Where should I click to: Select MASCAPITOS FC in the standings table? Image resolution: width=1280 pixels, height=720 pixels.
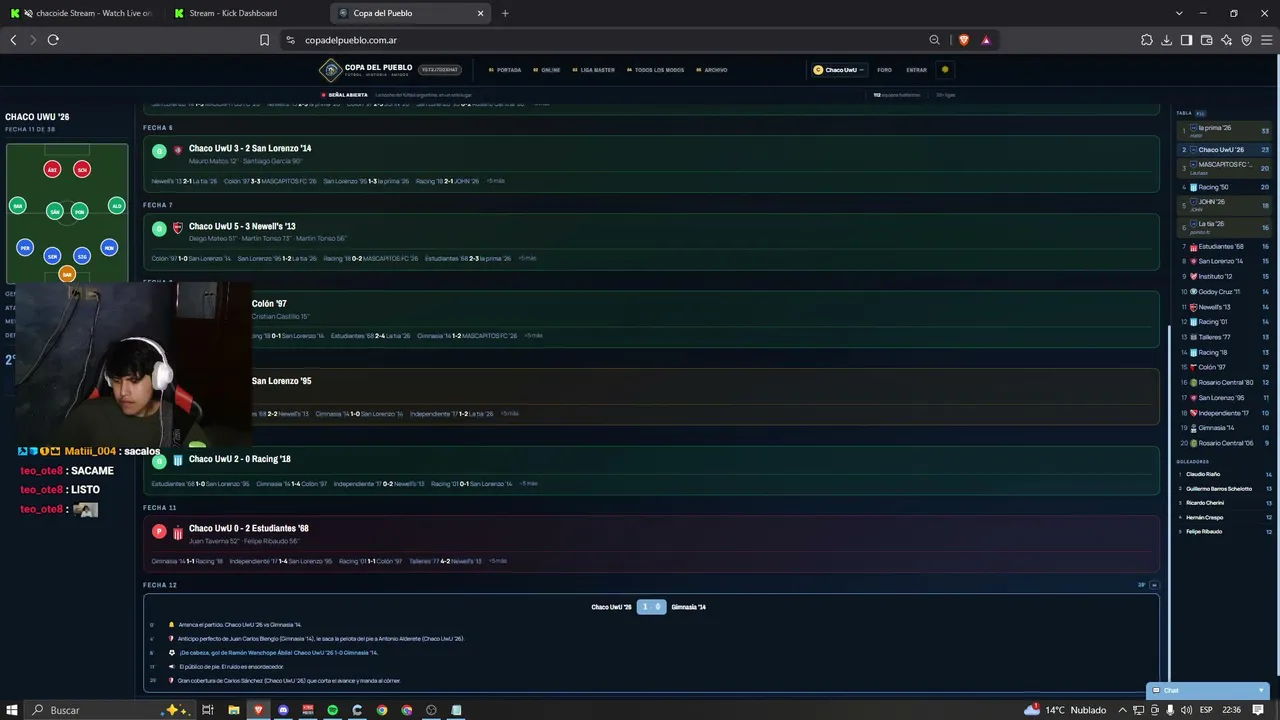coord(1225,167)
